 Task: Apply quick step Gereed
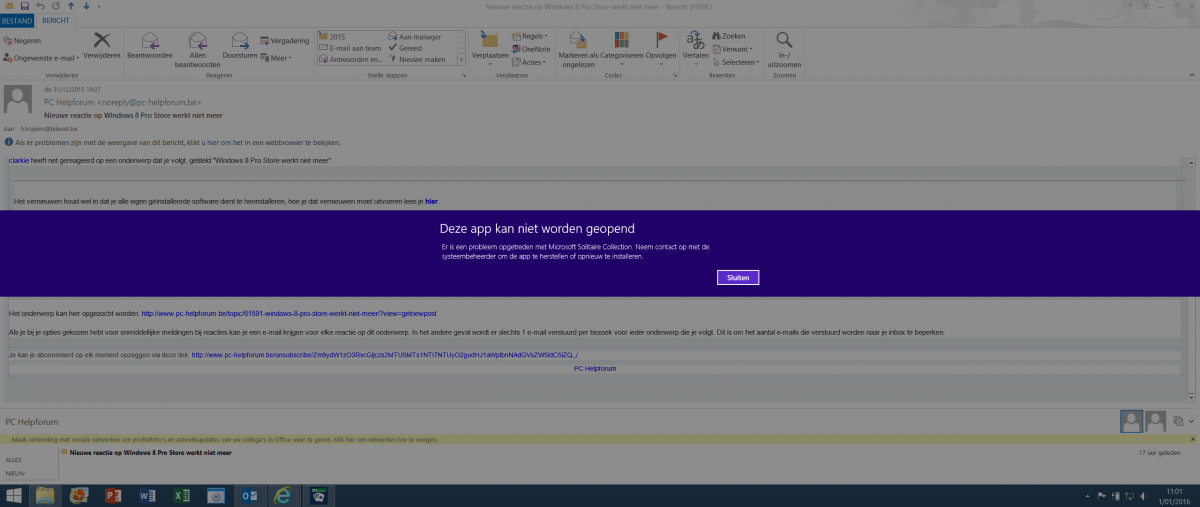(404, 48)
